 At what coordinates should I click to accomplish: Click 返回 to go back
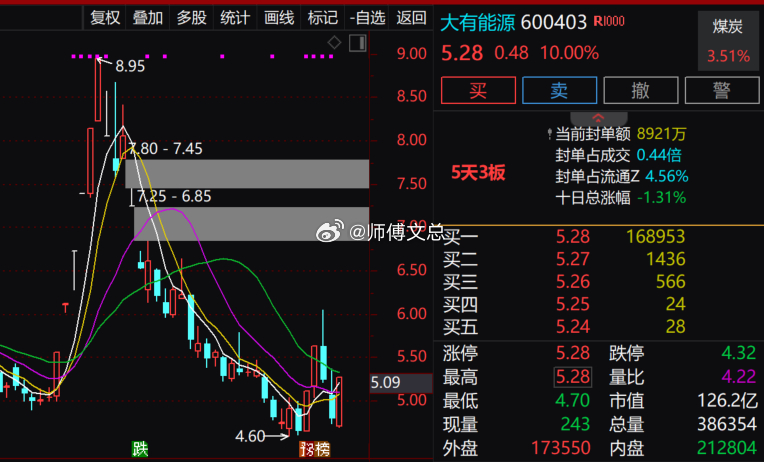[x=411, y=18]
